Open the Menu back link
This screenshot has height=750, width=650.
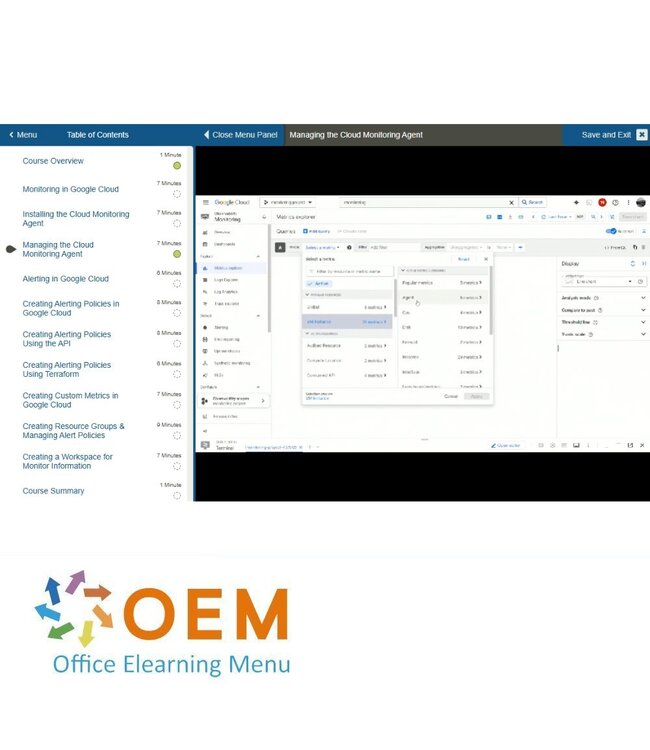point(23,135)
